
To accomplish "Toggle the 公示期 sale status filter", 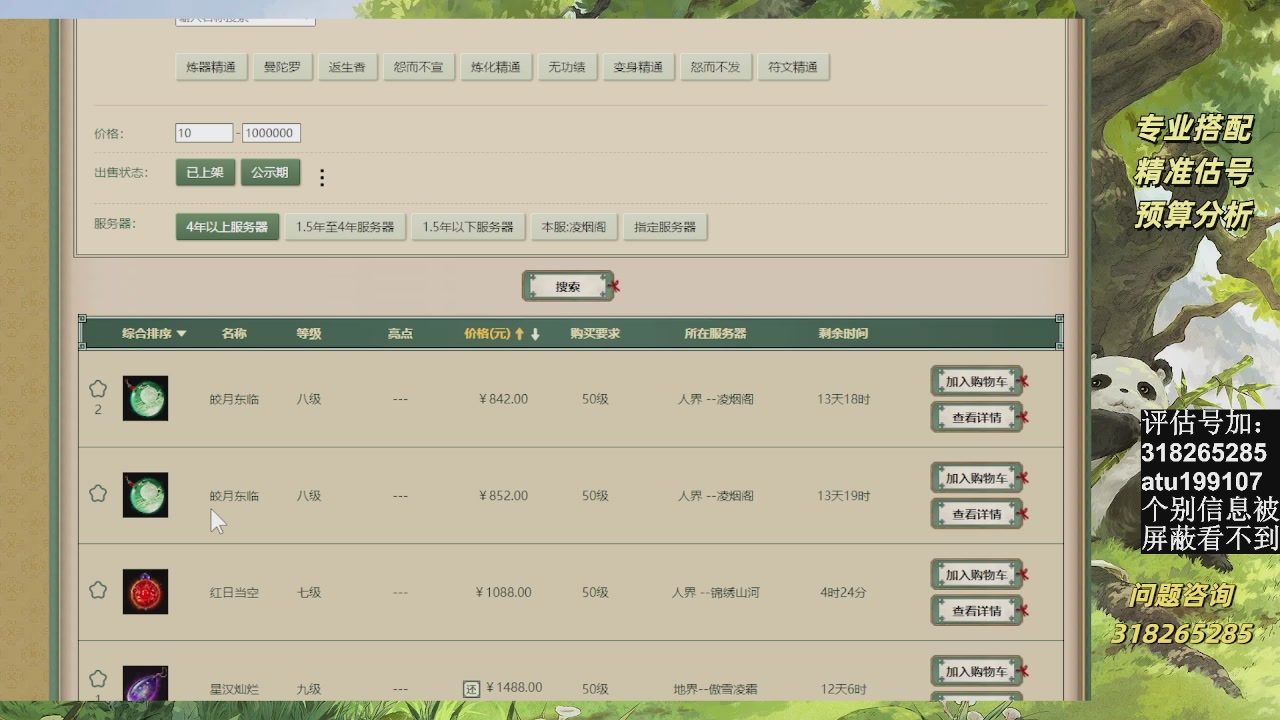I will (270, 172).
